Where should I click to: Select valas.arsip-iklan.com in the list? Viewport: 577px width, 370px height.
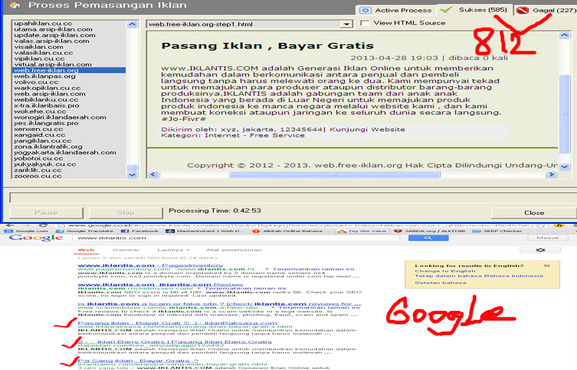(x=52, y=41)
